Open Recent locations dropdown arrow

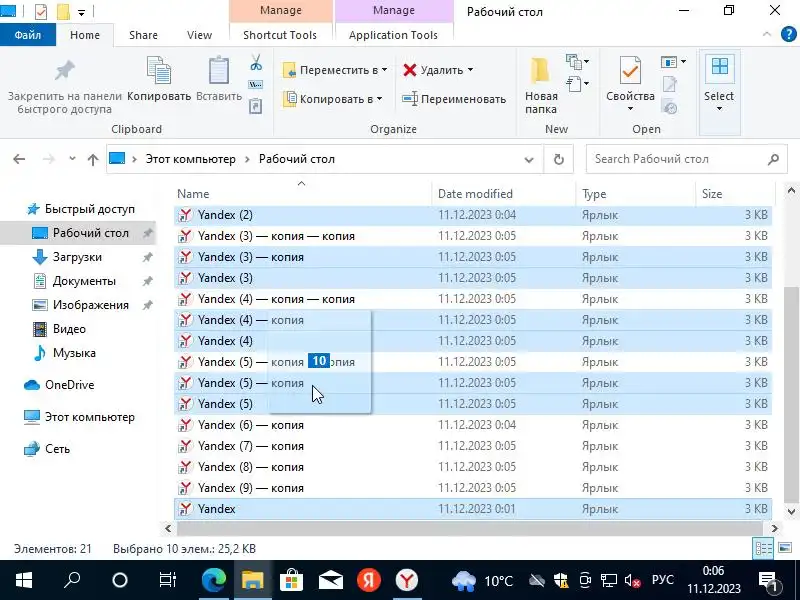pos(72,159)
